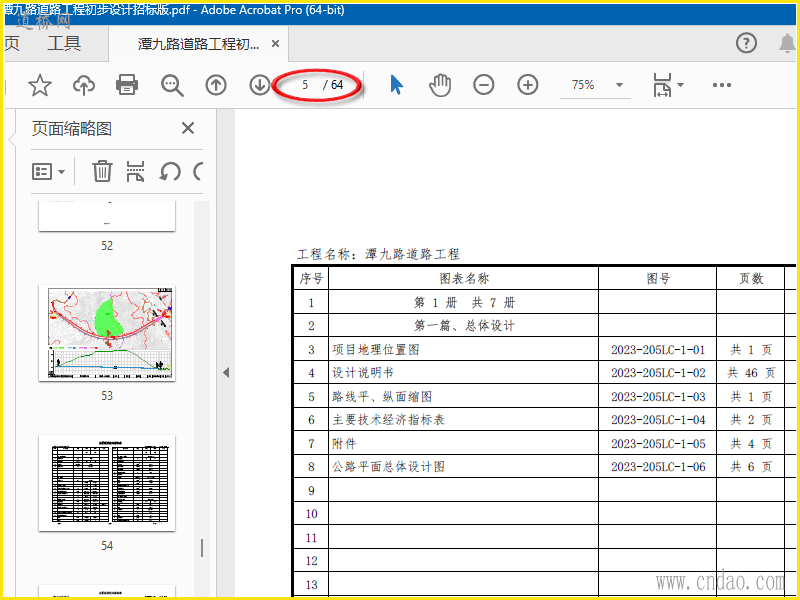This screenshot has width=800, height=600.
Task: Close the 潭九路道路工程初 document tab
Action: pos(276,44)
